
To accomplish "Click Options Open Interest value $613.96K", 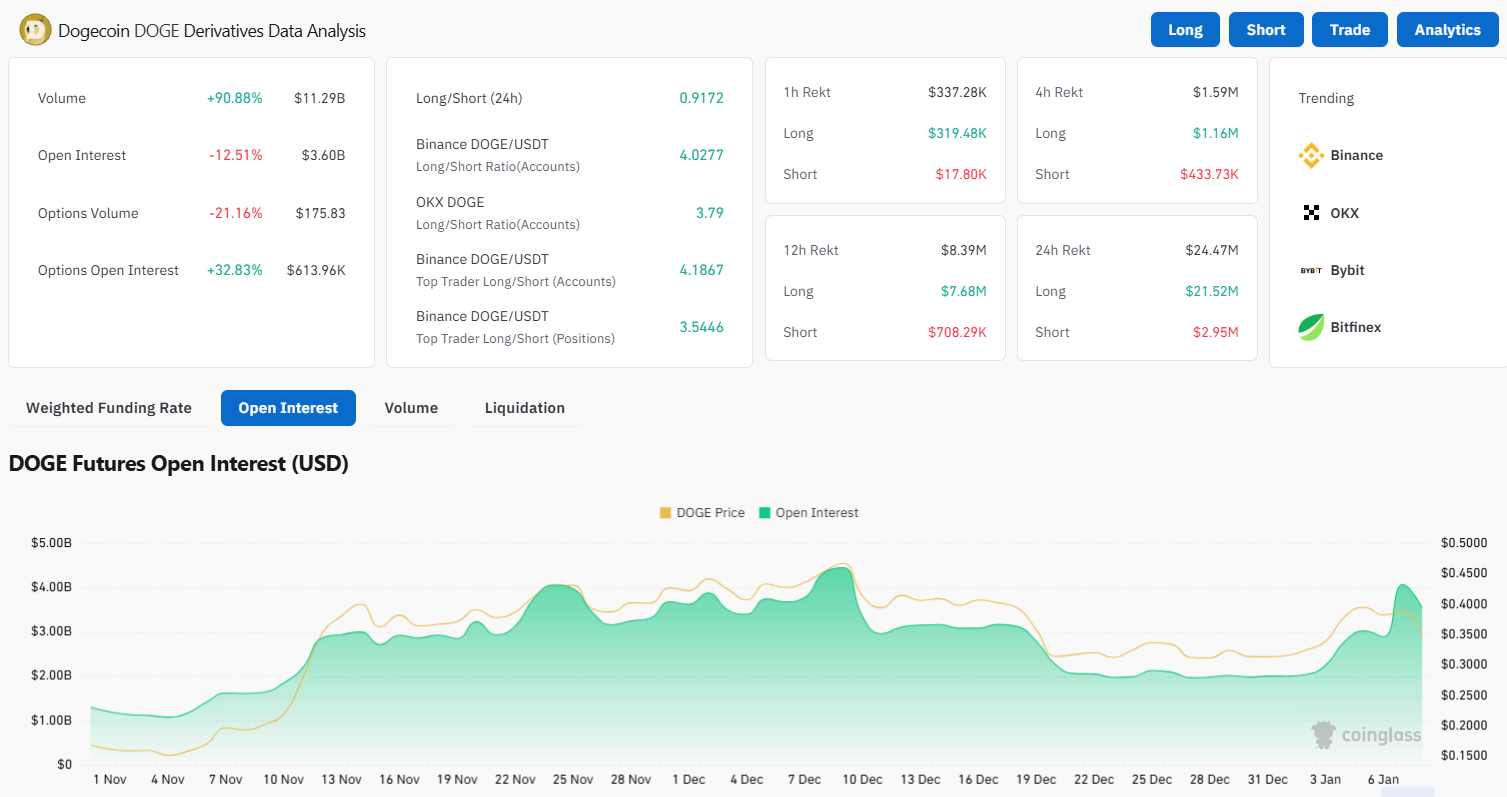I will (316, 270).
